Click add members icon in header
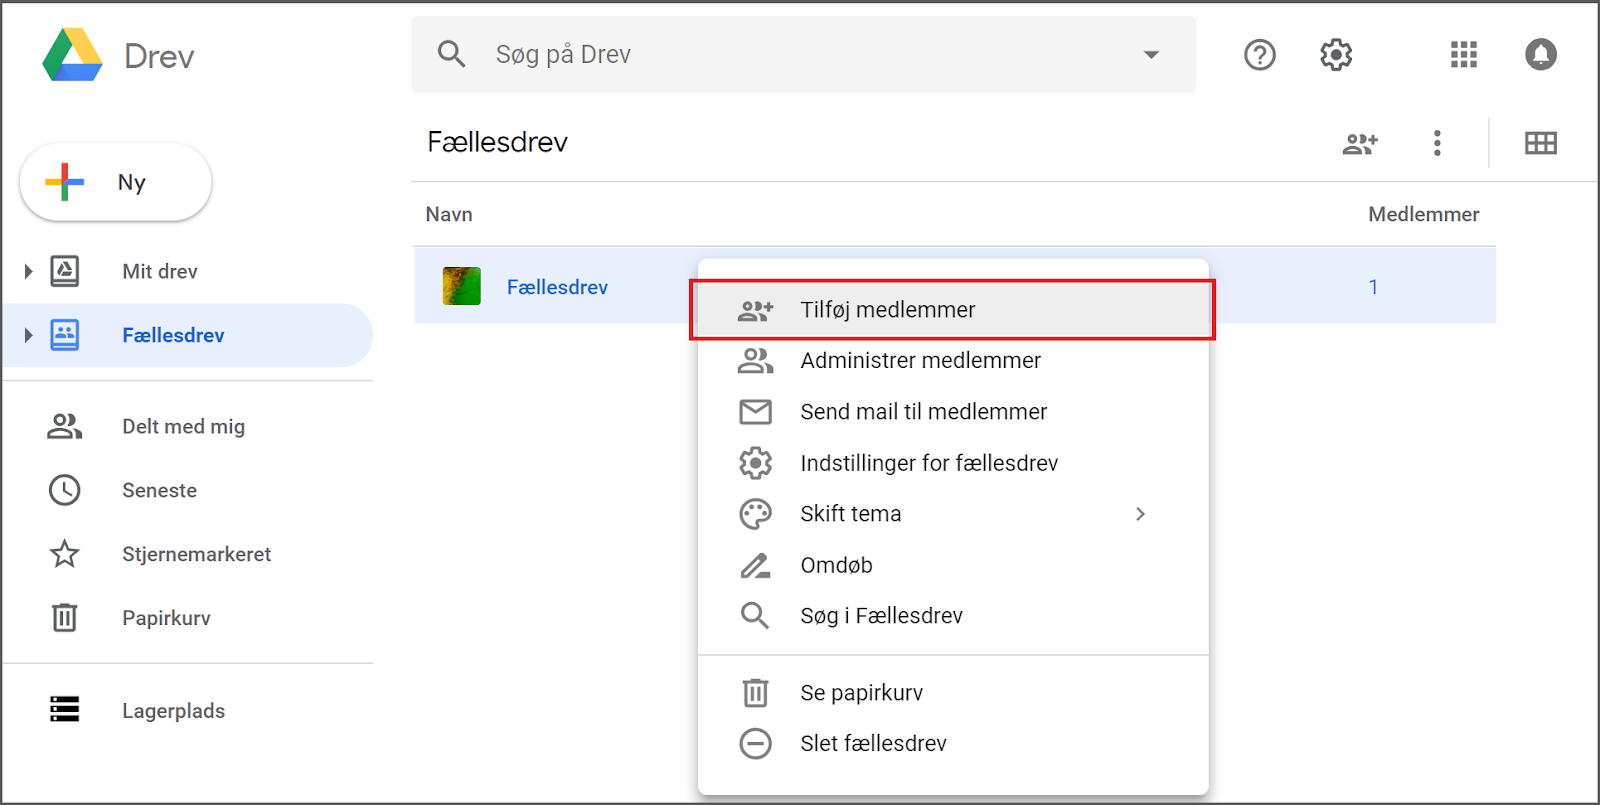Screen dimensions: 1600x805 (x=1360, y=143)
